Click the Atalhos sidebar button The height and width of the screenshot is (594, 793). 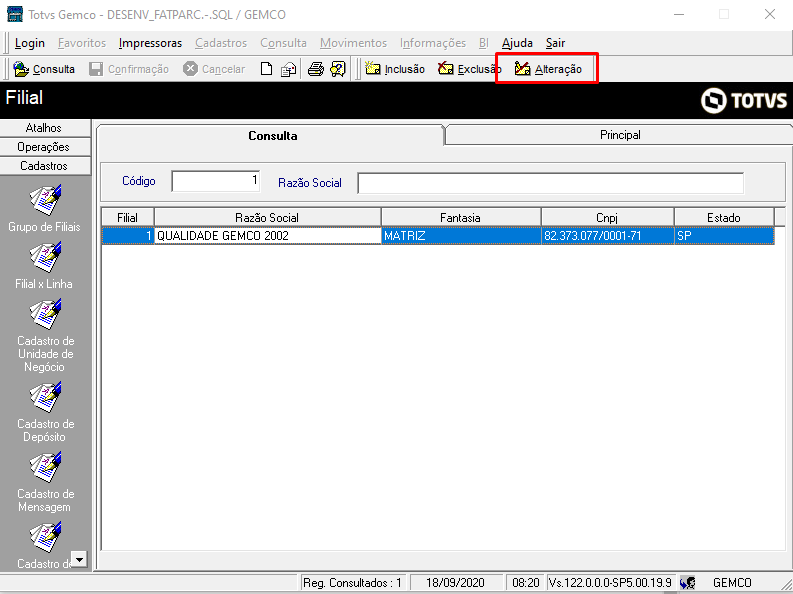(x=45, y=128)
